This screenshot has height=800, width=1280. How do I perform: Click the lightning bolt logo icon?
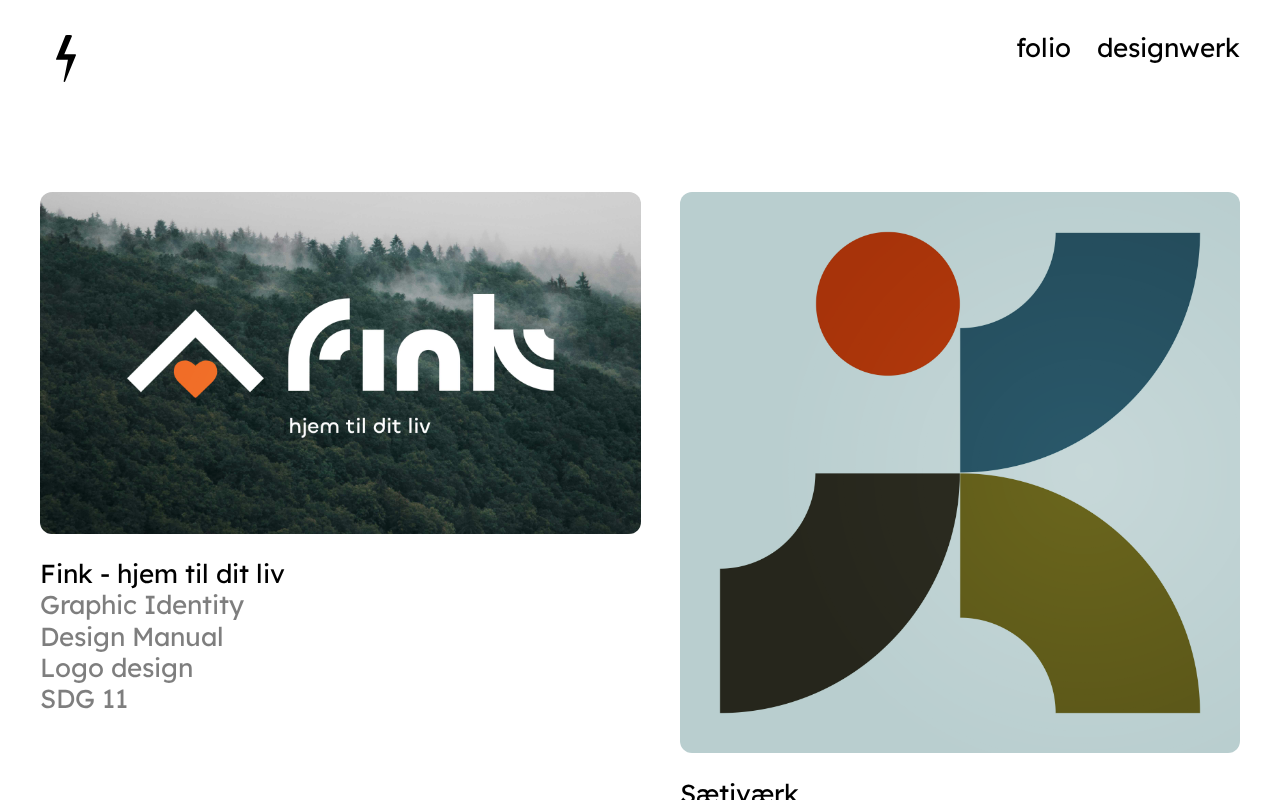[x=66, y=58]
